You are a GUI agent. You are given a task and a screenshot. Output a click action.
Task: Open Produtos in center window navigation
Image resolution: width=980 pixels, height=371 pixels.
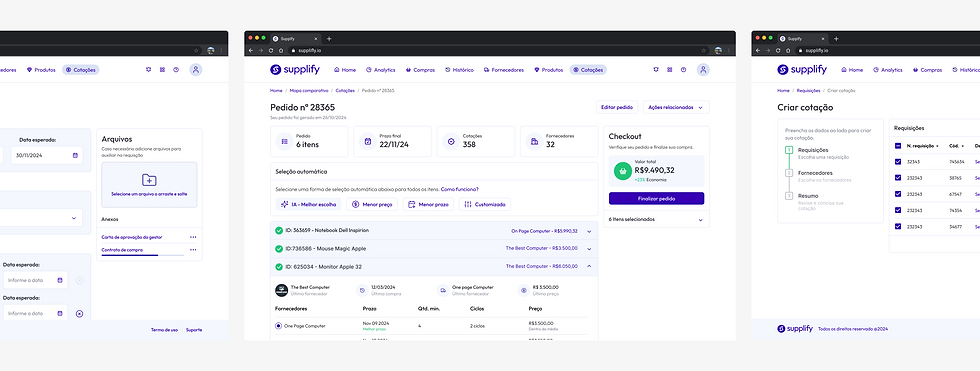(x=548, y=70)
